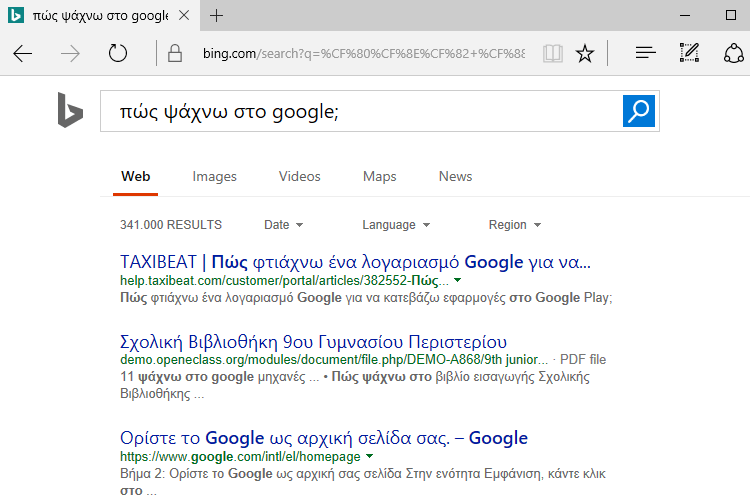750x502 pixels.
Task: Open reading view book icon
Action: click(552, 53)
